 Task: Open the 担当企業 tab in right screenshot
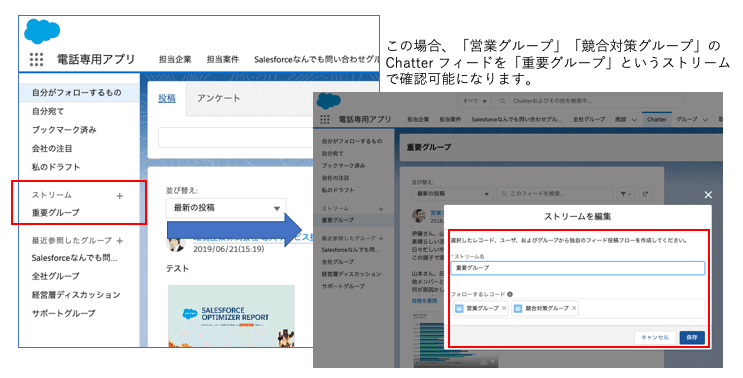418,119
